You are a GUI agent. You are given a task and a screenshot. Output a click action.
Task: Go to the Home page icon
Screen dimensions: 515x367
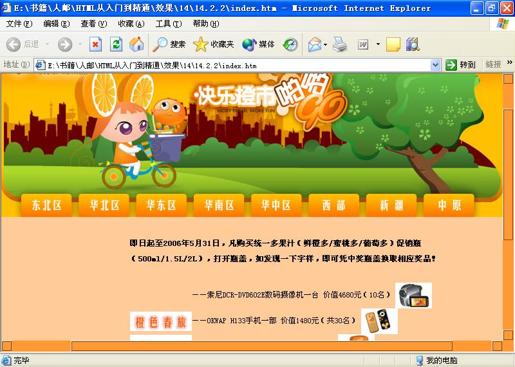[137, 44]
